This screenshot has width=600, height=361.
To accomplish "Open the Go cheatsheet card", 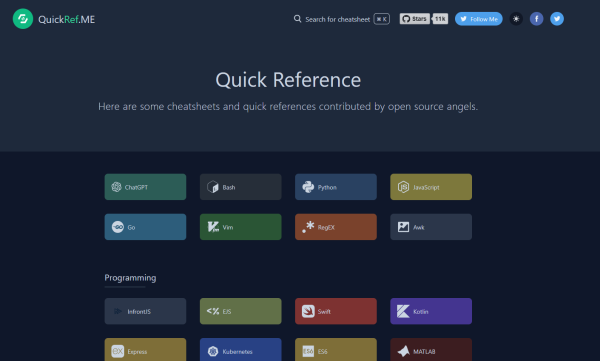I will tap(145, 227).
